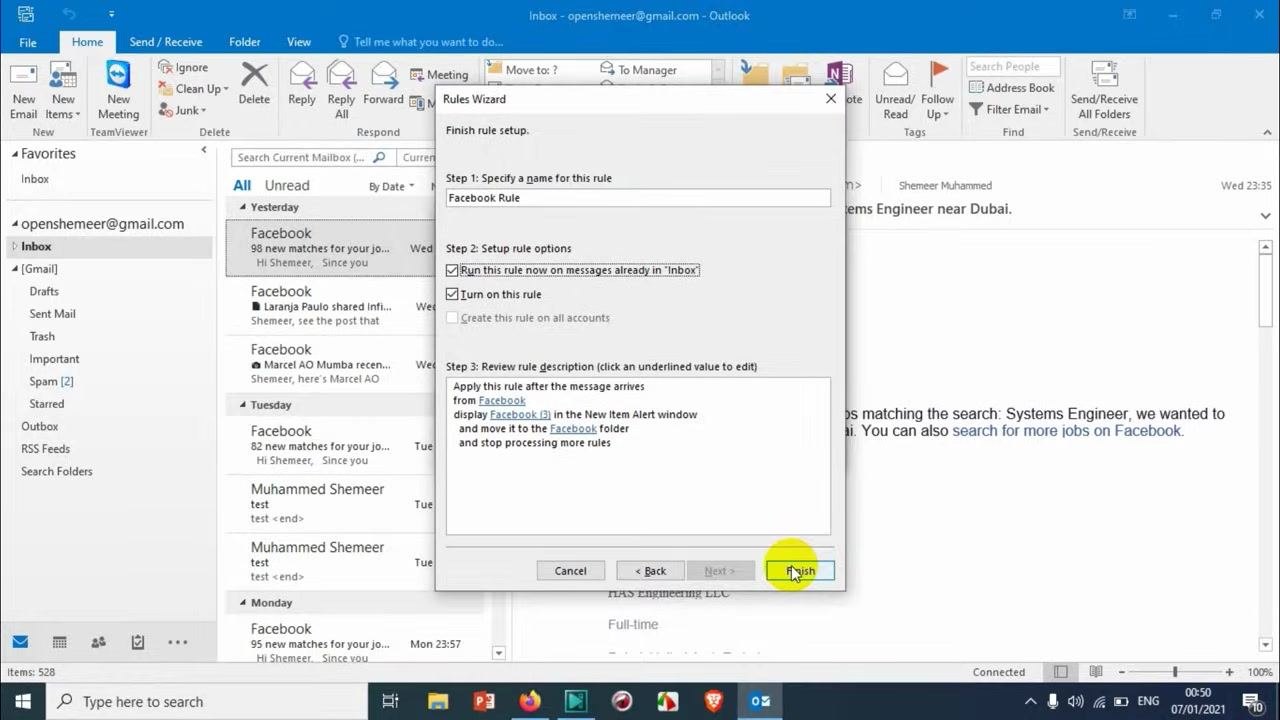Collapse the Favorites section
The height and width of the screenshot is (720, 1280).
(x=15, y=154)
